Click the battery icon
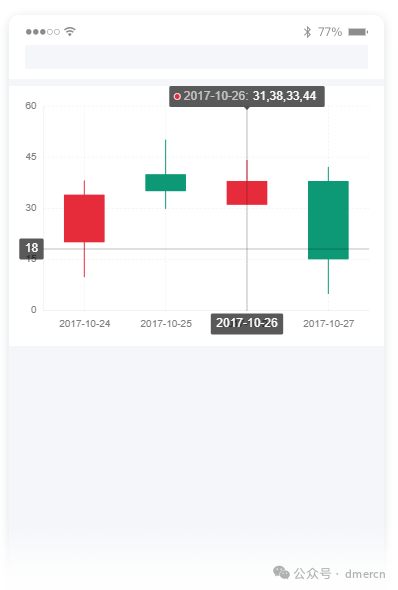Image resolution: width=398 pixels, height=590 pixels. click(358, 32)
